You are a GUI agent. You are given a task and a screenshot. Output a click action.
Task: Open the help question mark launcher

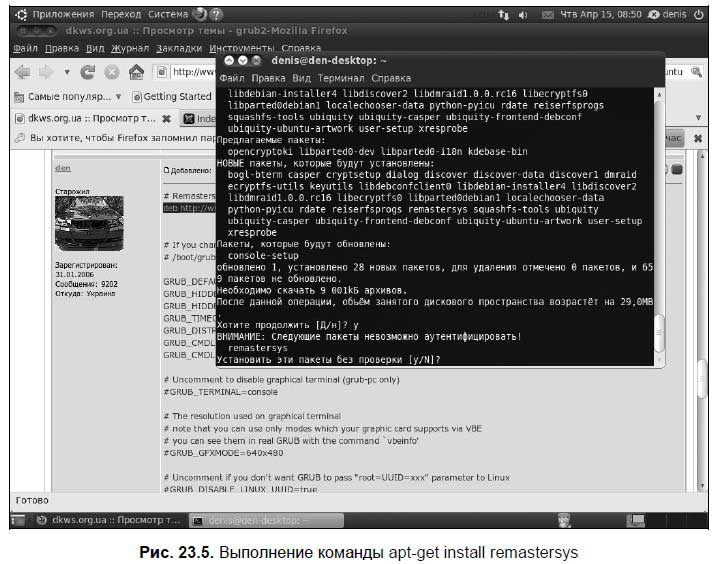217,15
